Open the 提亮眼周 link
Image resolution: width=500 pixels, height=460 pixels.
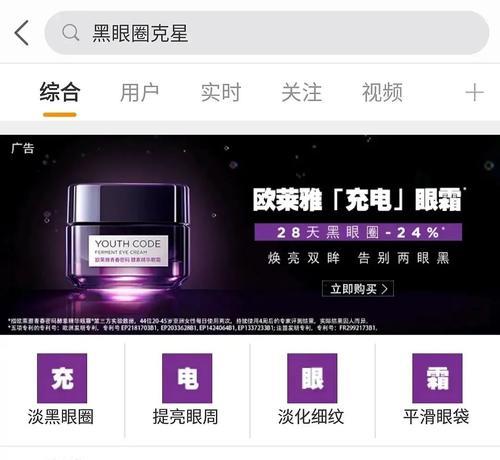click(x=185, y=417)
